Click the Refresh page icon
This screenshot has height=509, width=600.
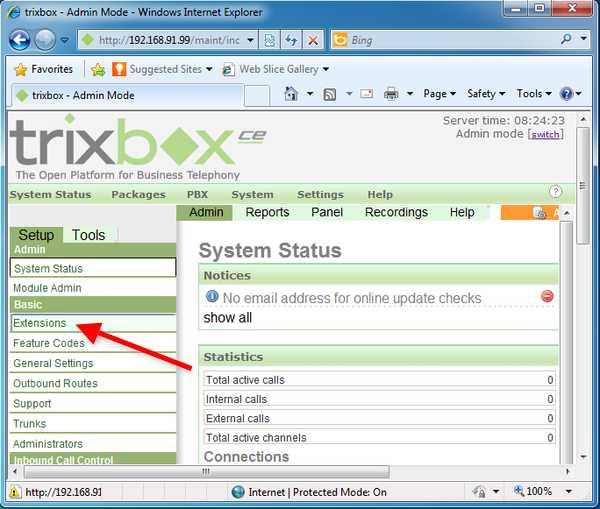coord(292,40)
